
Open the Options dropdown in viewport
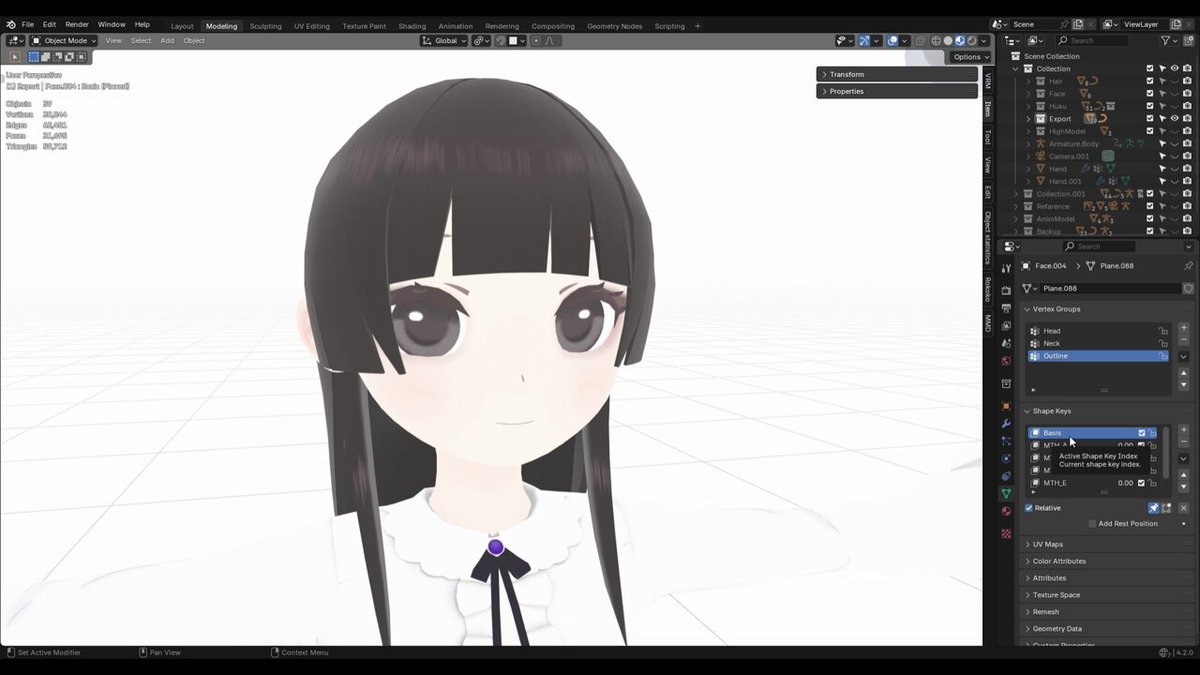point(970,57)
